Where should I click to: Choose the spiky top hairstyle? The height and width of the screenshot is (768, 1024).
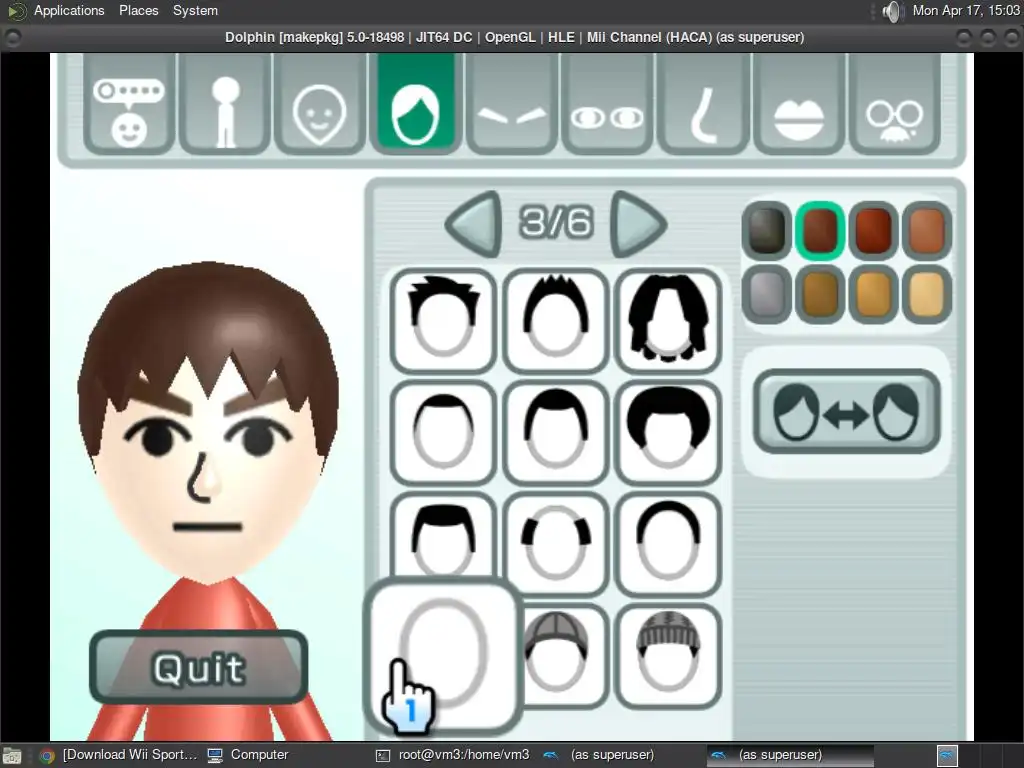pos(556,321)
